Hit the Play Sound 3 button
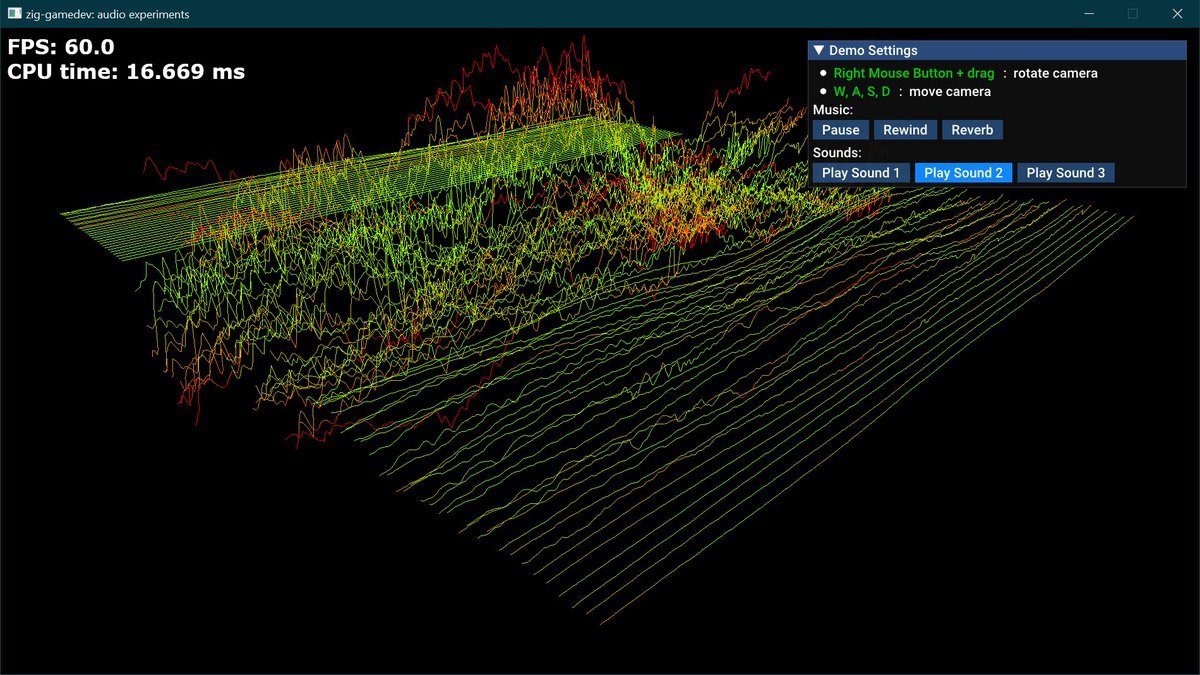This screenshot has width=1200, height=675. pos(1065,173)
